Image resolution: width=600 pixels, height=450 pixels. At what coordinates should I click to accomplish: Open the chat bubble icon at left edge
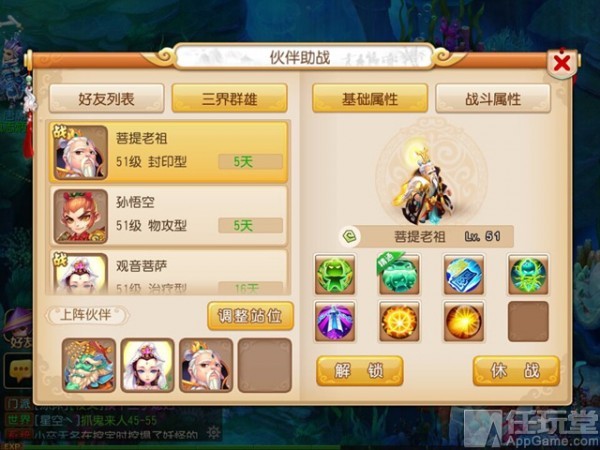point(19,370)
